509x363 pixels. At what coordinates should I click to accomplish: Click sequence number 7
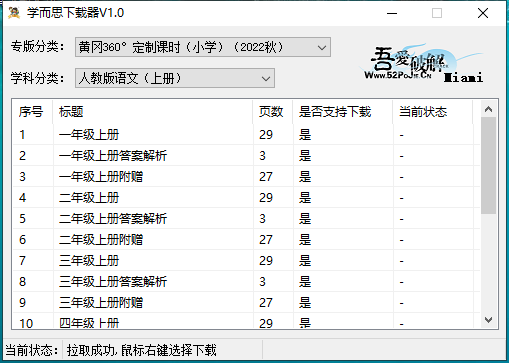22,261
